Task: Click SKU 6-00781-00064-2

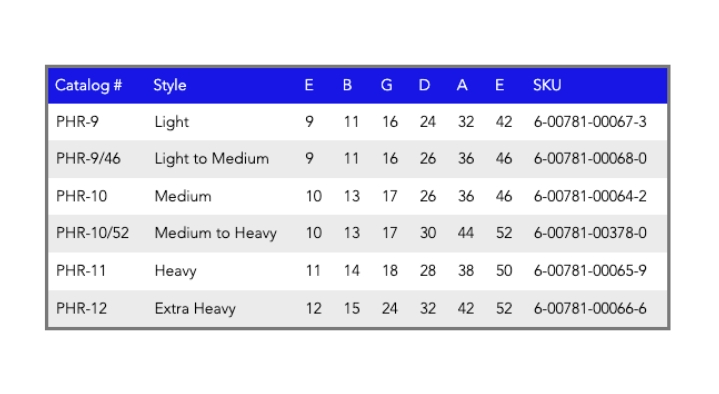Action: pos(590,196)
